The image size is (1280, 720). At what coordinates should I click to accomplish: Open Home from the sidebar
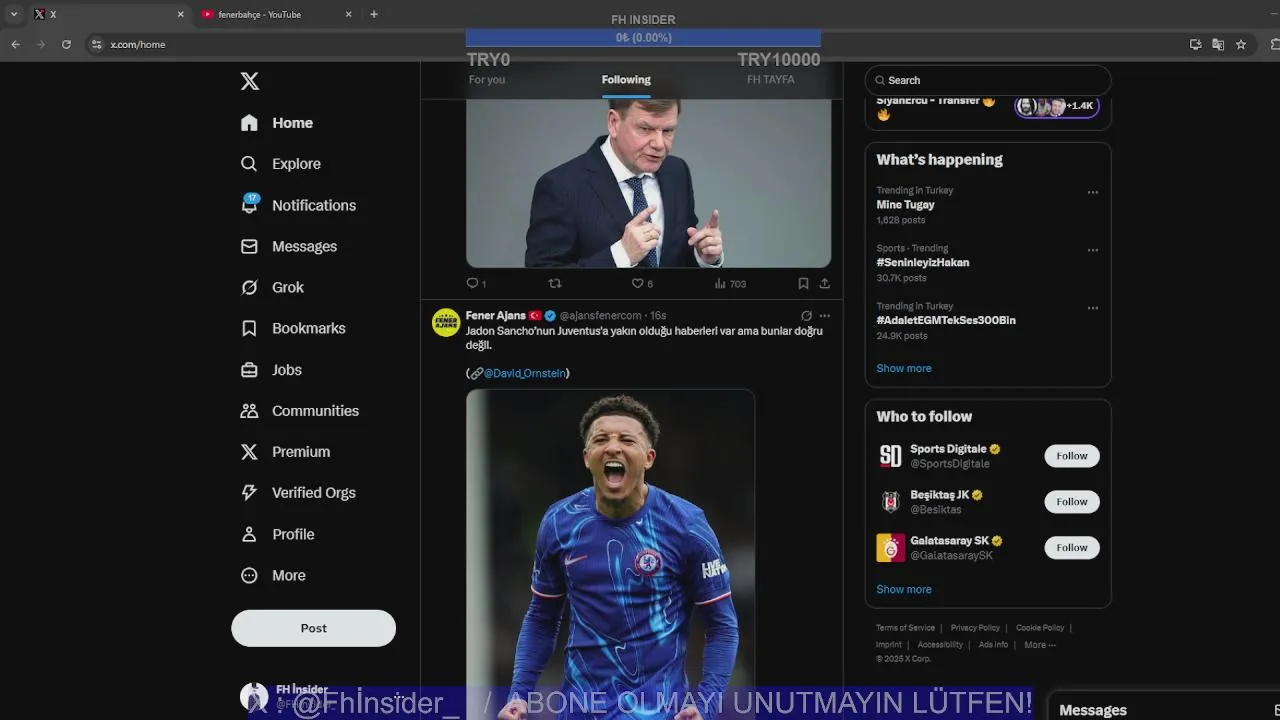[277, 123]
